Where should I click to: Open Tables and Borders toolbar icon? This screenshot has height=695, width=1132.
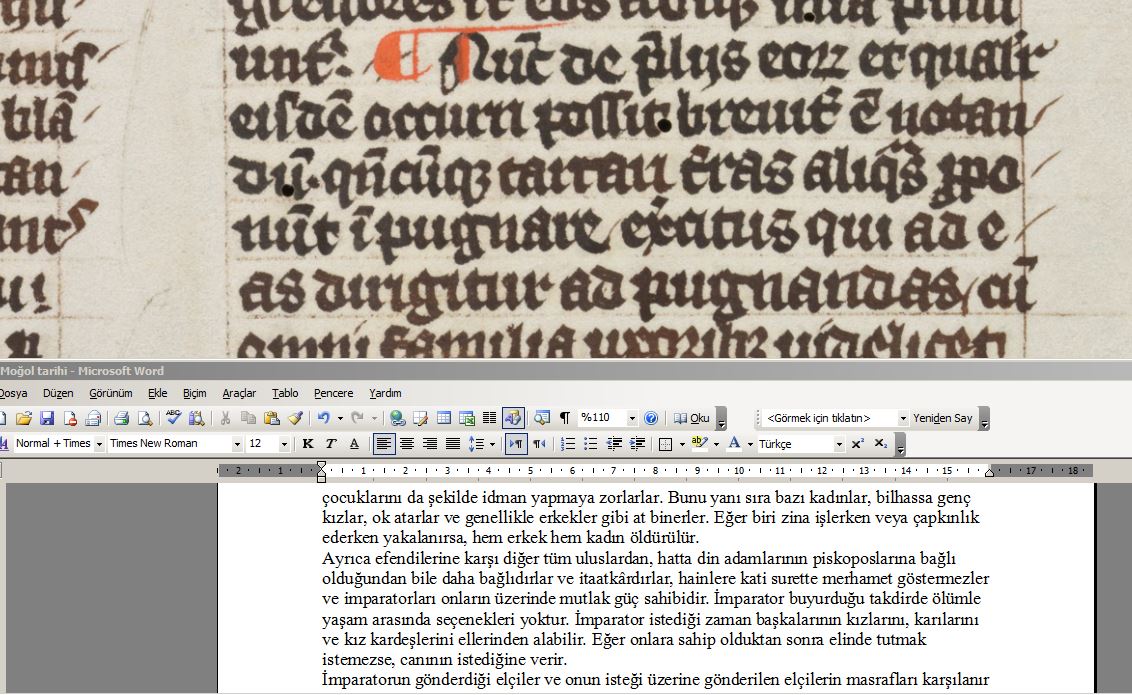tap(420, 418)
